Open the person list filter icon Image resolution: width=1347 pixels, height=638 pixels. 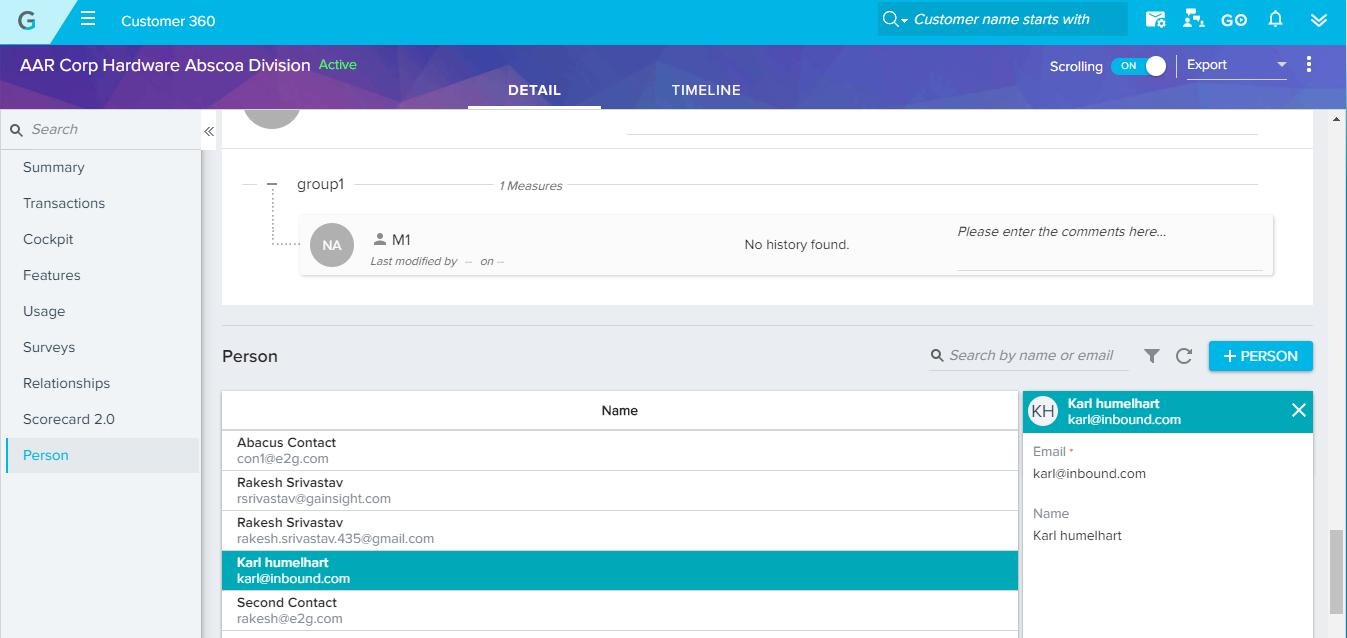click(1152, 356)
